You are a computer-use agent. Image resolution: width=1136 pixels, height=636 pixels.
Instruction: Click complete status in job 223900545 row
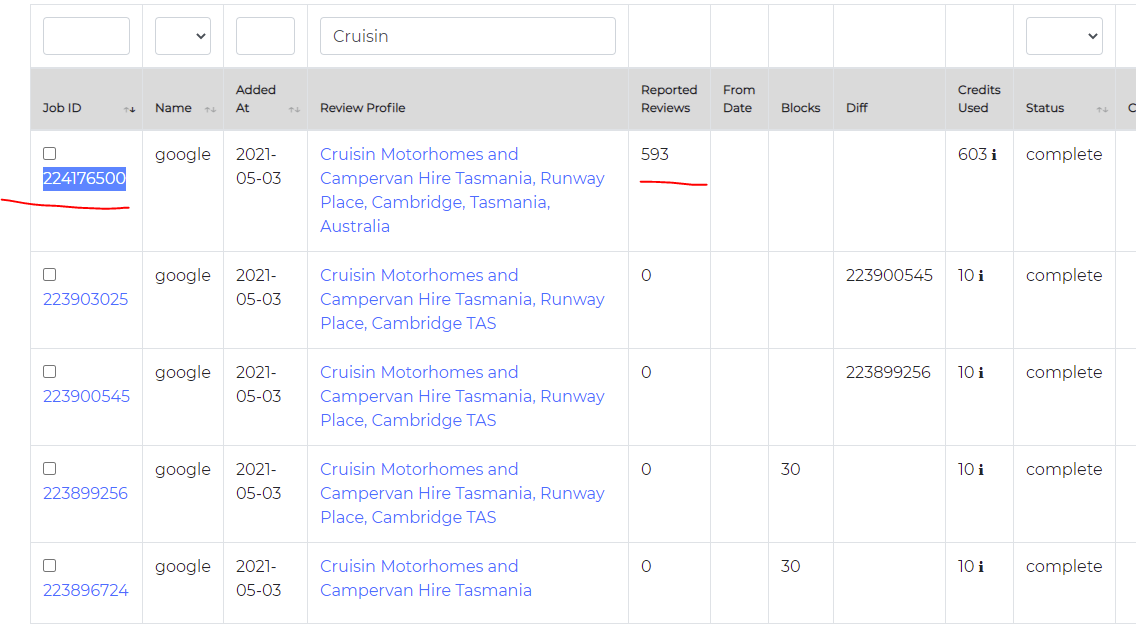(x=1064, y=372)
